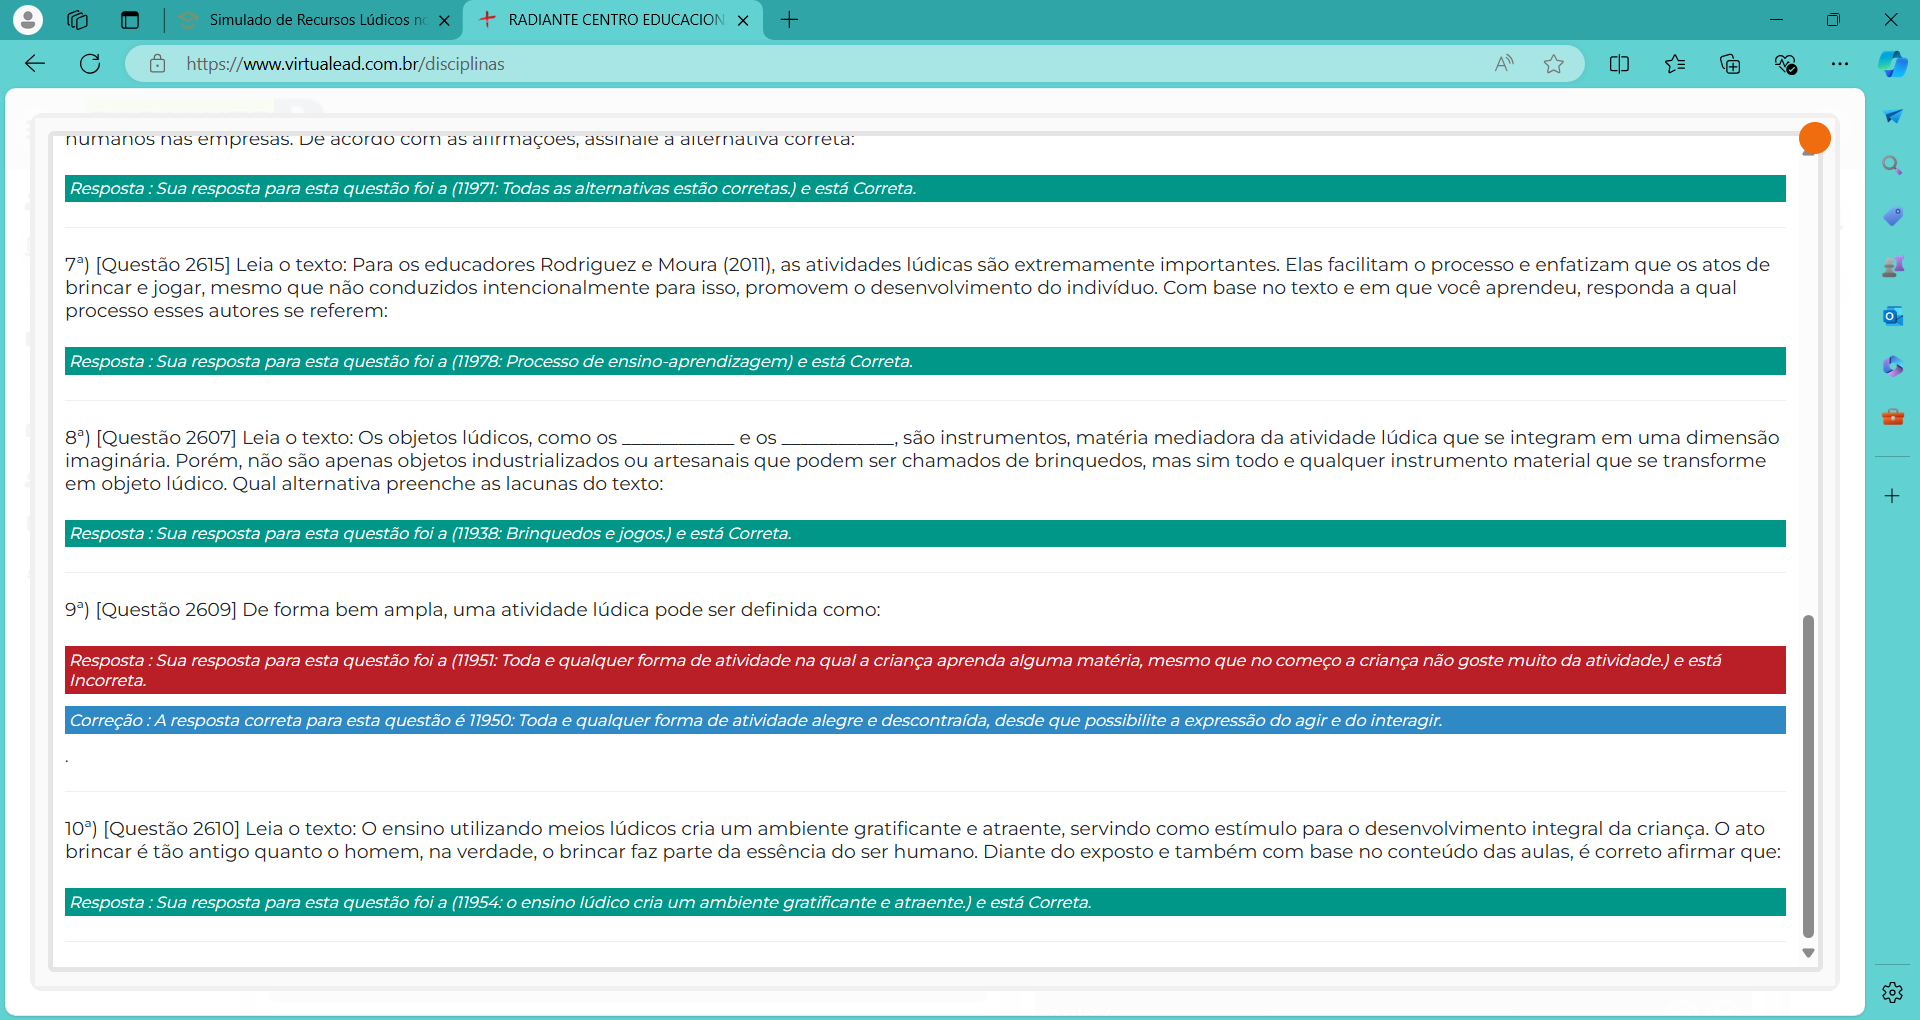Viewport: 1920px width, 1020px height.
Task: Open Outlook from the Edge sidebar
Action: pyautogui.click(x=1892, y=316)
